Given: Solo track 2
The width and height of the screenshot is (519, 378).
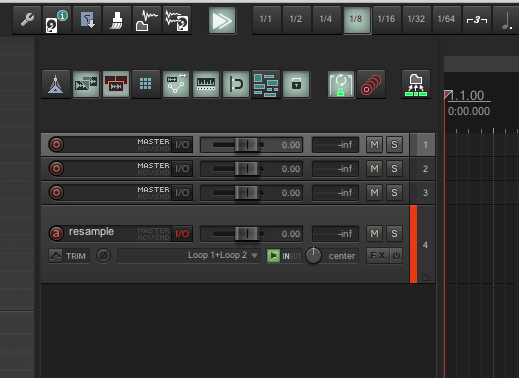Looking at the screenshot, I should (x=394, y=169).
